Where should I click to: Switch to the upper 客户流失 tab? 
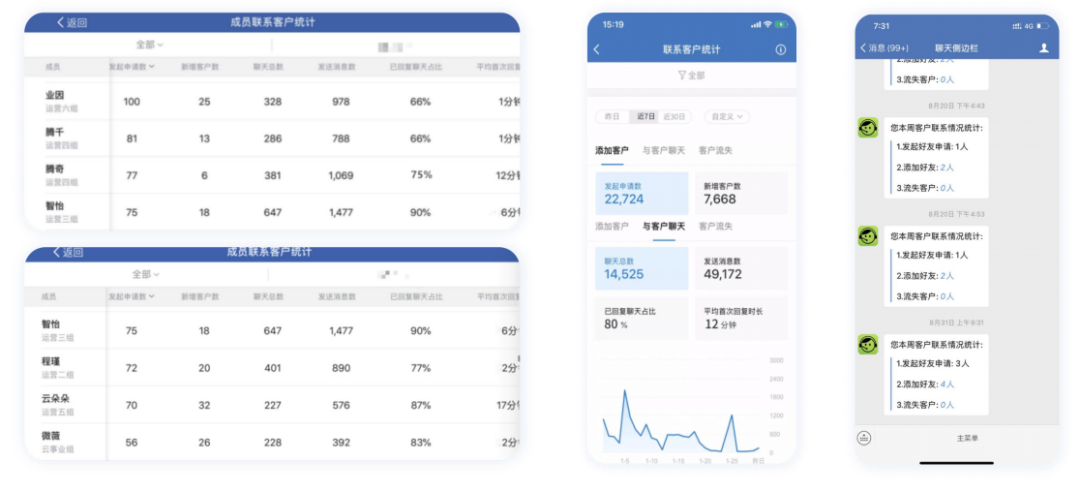tap(715, 150)
